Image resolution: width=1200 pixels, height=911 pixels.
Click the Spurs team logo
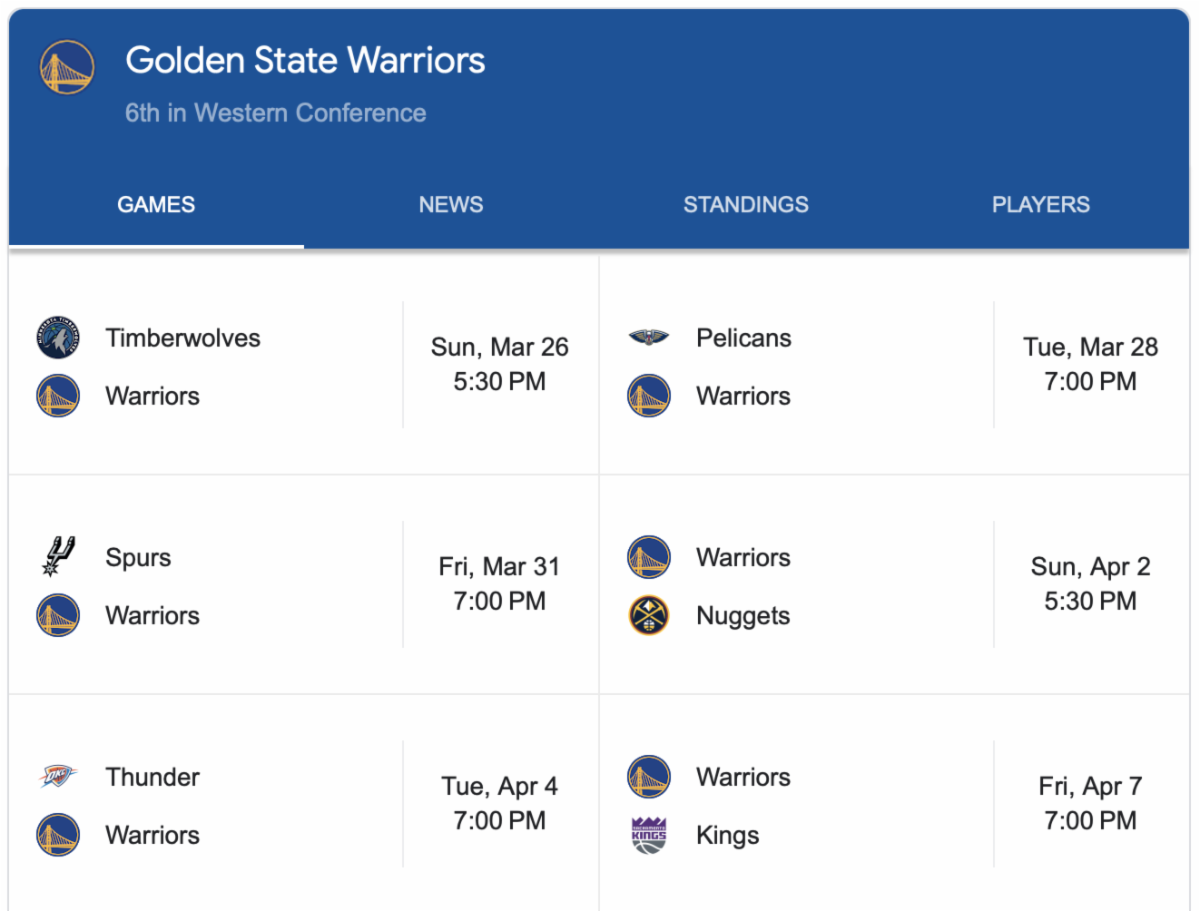click(58, 557)
